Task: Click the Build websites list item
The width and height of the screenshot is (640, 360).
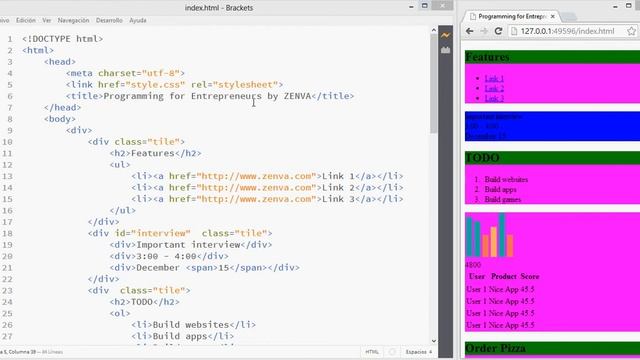Action: point(506,180)
